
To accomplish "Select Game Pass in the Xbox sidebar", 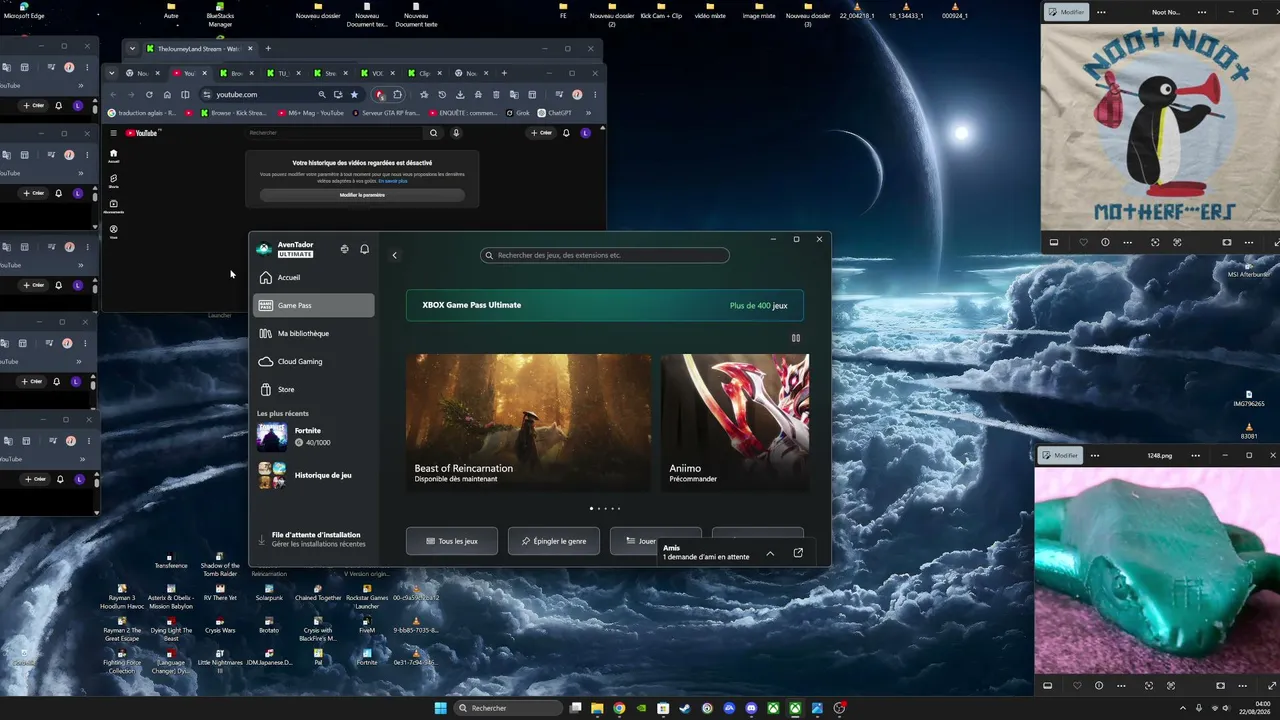I will tap(315, 305).
